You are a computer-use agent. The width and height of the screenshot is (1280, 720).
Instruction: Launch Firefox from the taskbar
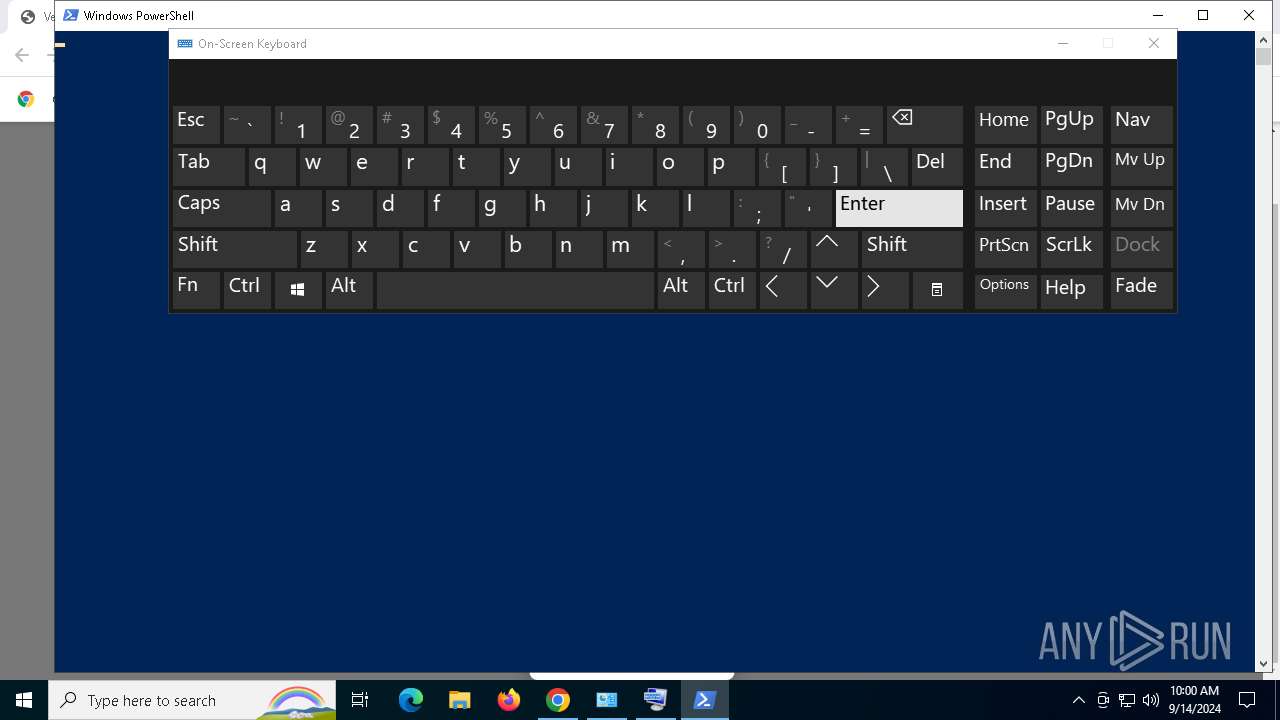(x=509, y=700)
